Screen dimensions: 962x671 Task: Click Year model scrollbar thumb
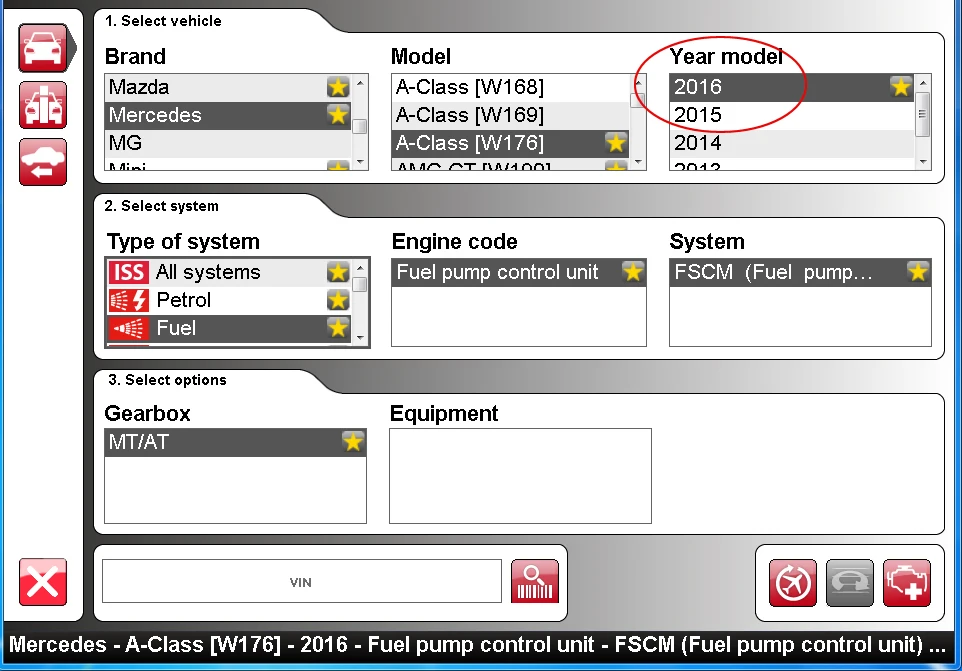[x=923, y=114]
